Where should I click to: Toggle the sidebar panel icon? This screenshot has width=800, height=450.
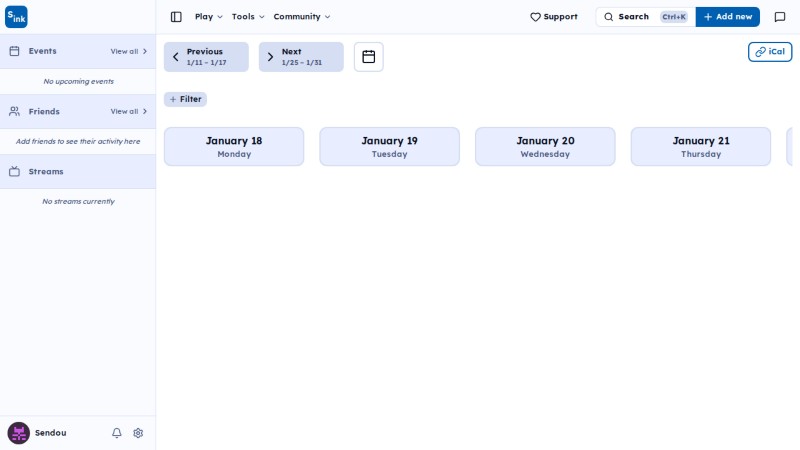point(176,17)
